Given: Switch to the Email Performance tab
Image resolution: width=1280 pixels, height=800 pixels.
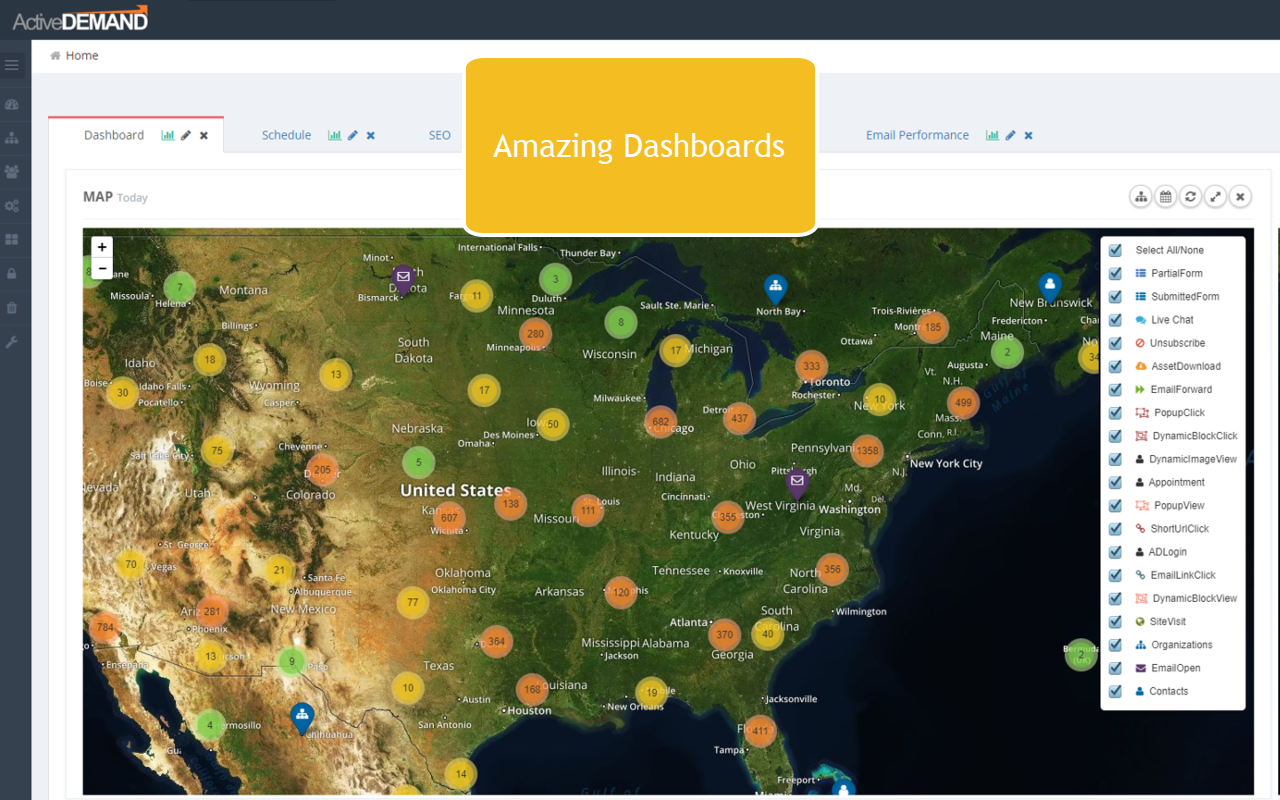Looking at the screenshot, I should (917, 134).
